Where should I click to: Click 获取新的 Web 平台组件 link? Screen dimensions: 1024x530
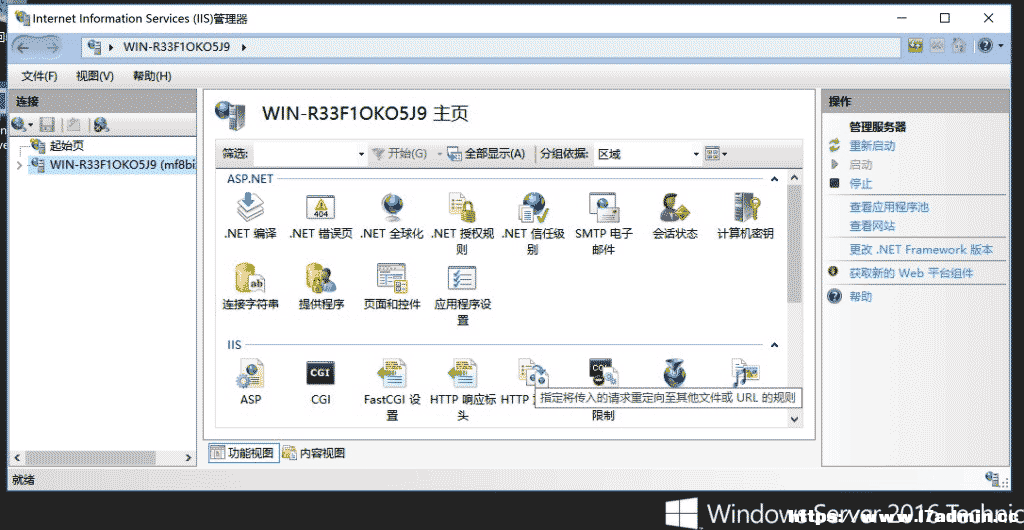911,273
